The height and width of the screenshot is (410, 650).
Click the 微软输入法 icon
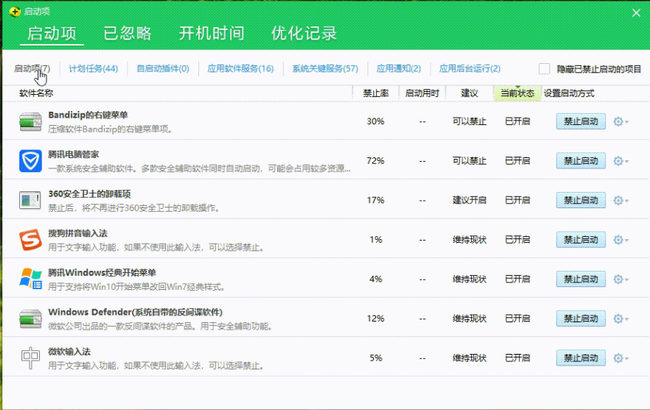tap(31, 358)
